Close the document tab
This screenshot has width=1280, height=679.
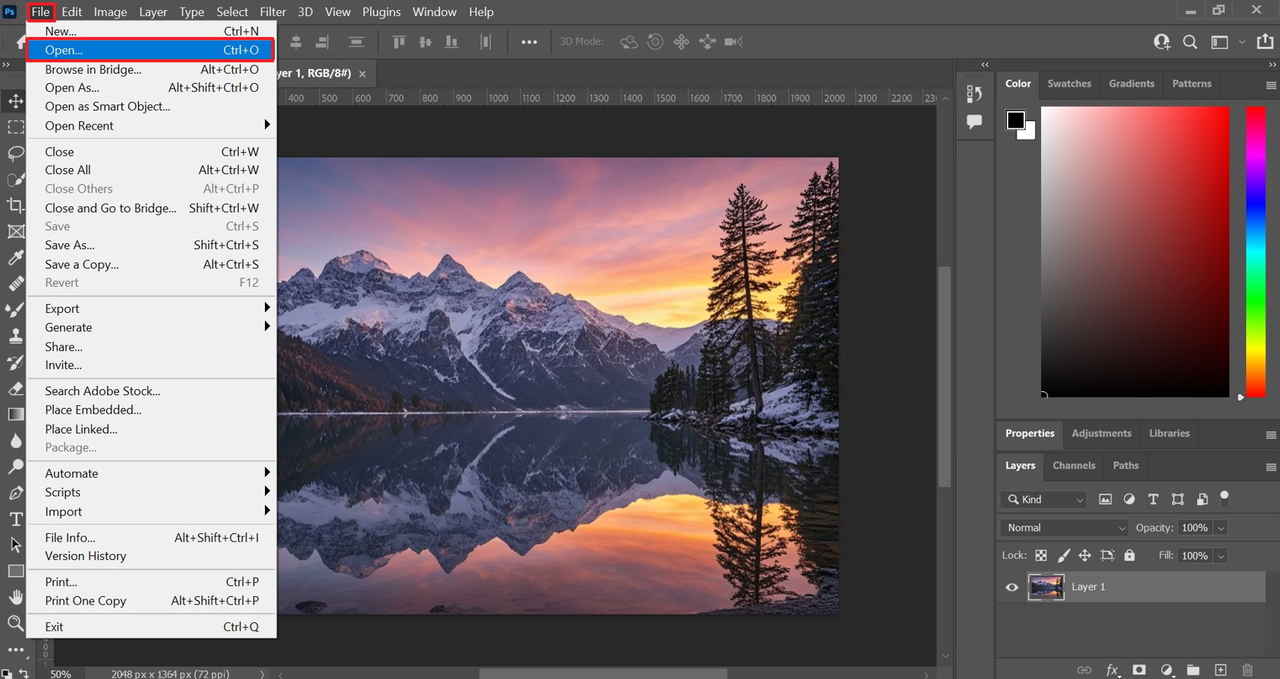click(362, 74)
